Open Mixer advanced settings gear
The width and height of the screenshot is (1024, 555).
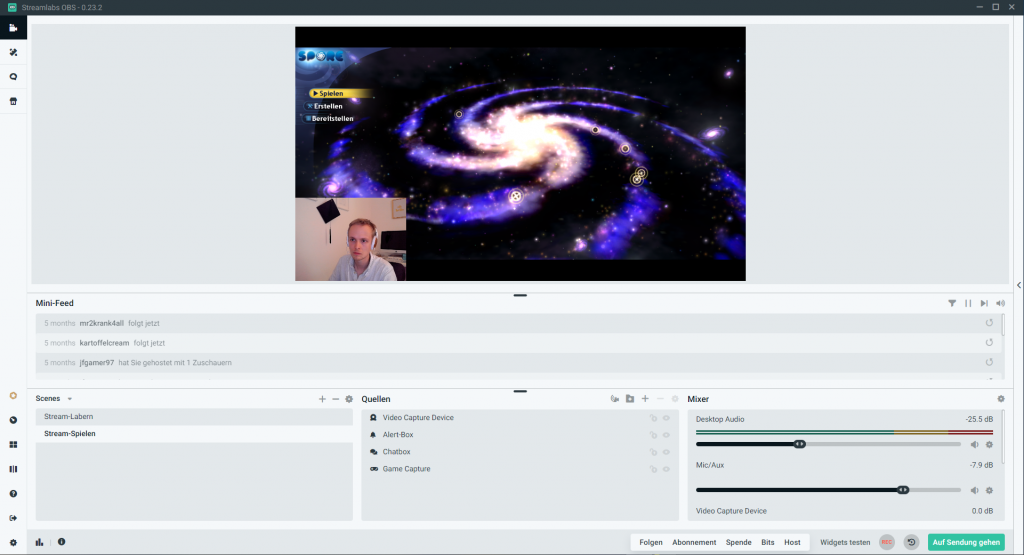1000,398
